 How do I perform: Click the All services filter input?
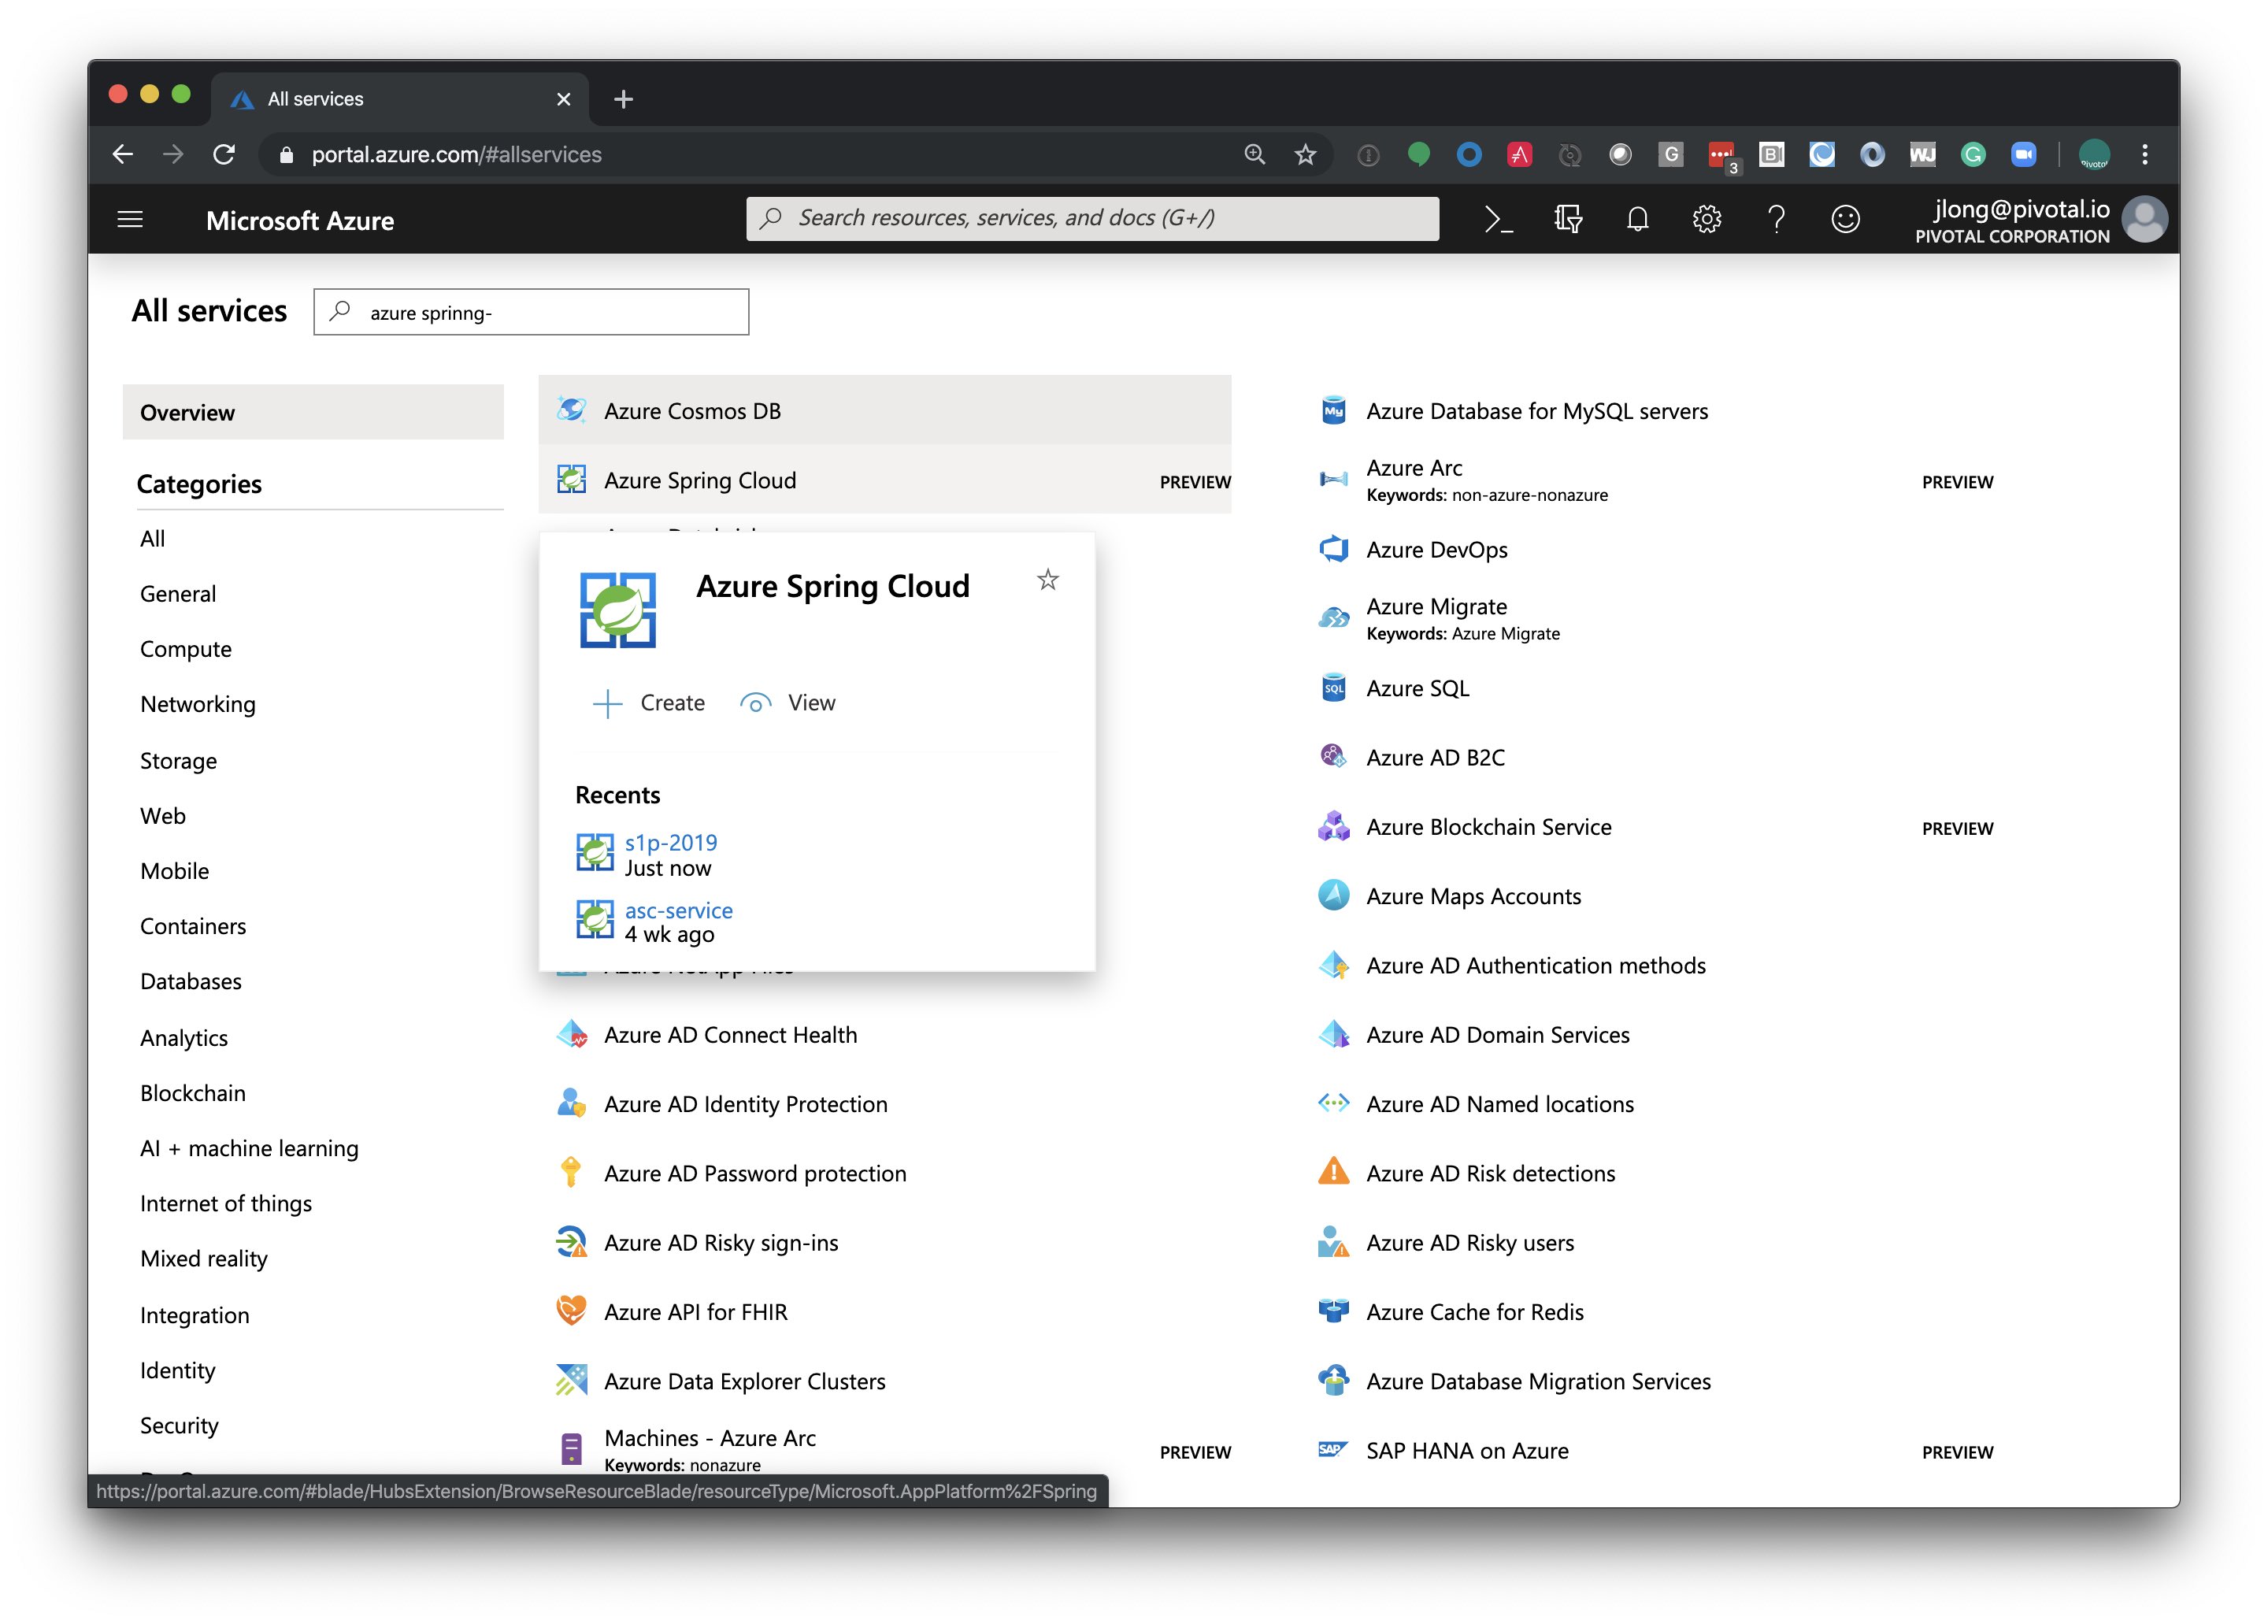point(531,312)
